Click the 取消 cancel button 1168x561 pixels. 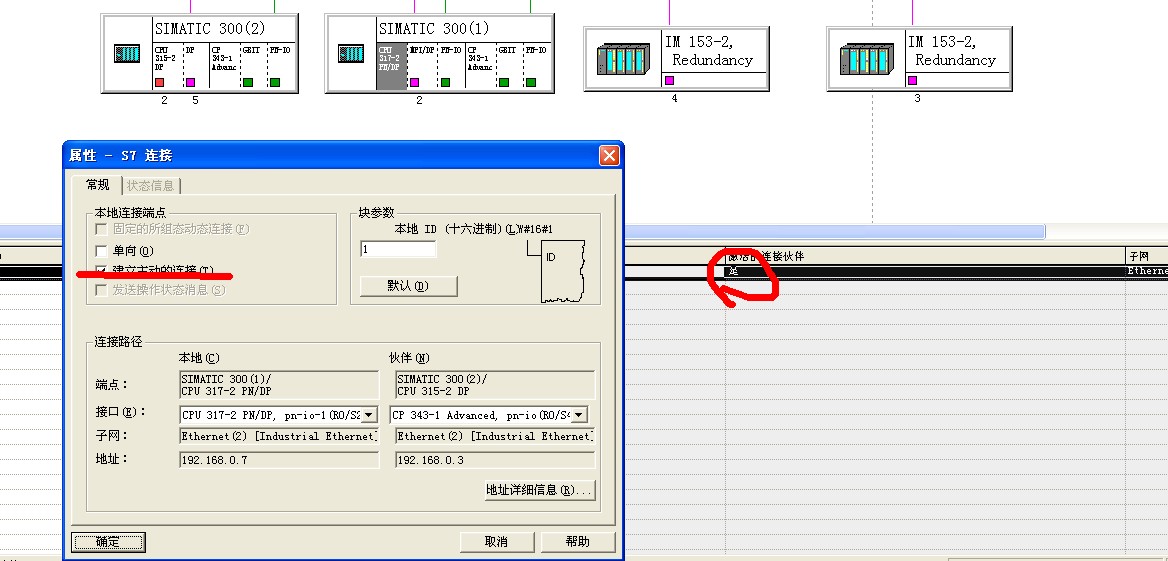point(496,542)
